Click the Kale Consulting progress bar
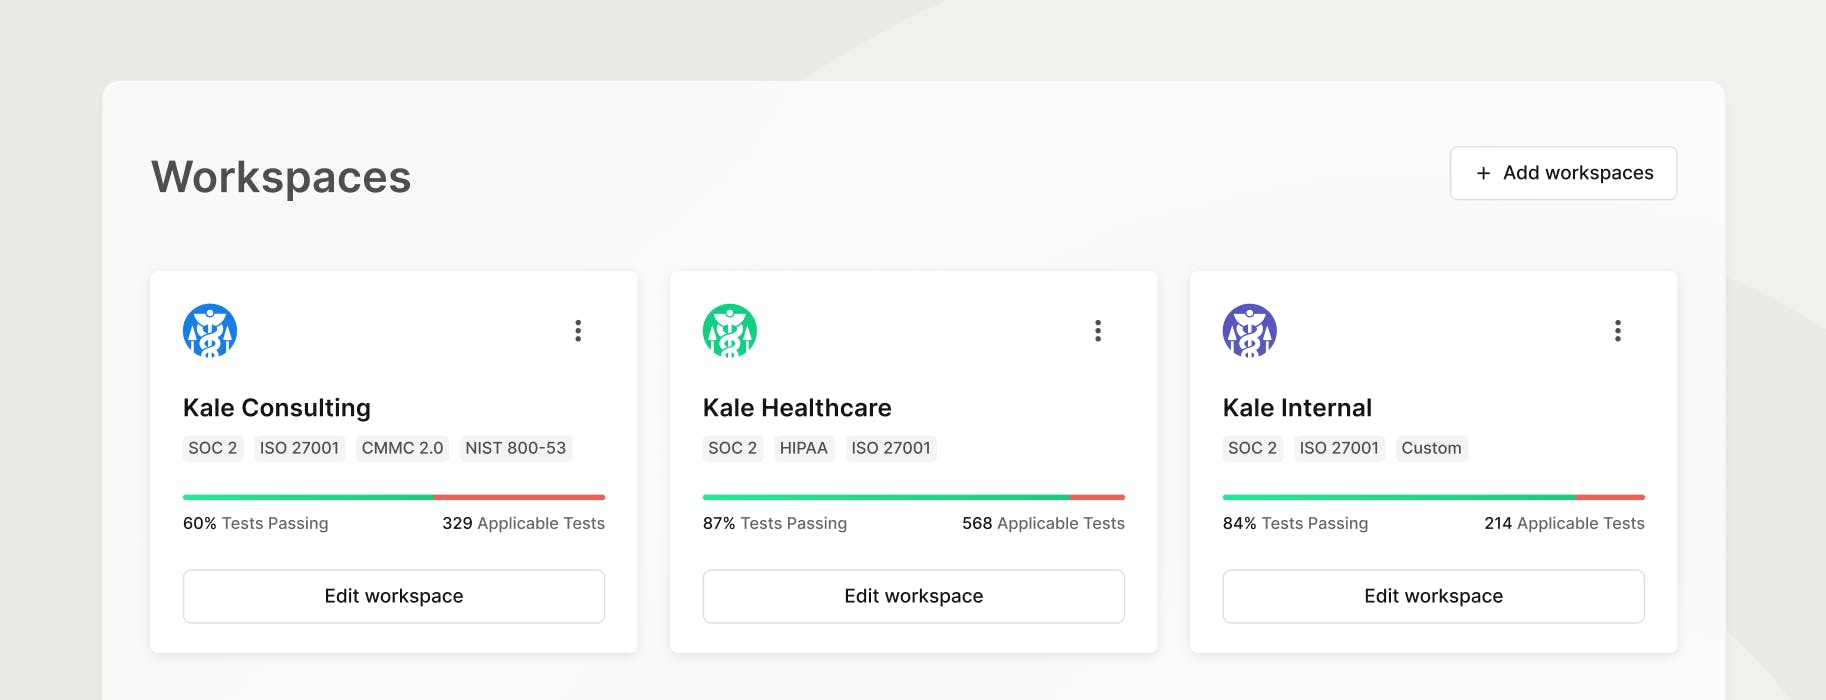Image resolution: width=1826 pixels, height=700 pixels. (x=394, y=497)
